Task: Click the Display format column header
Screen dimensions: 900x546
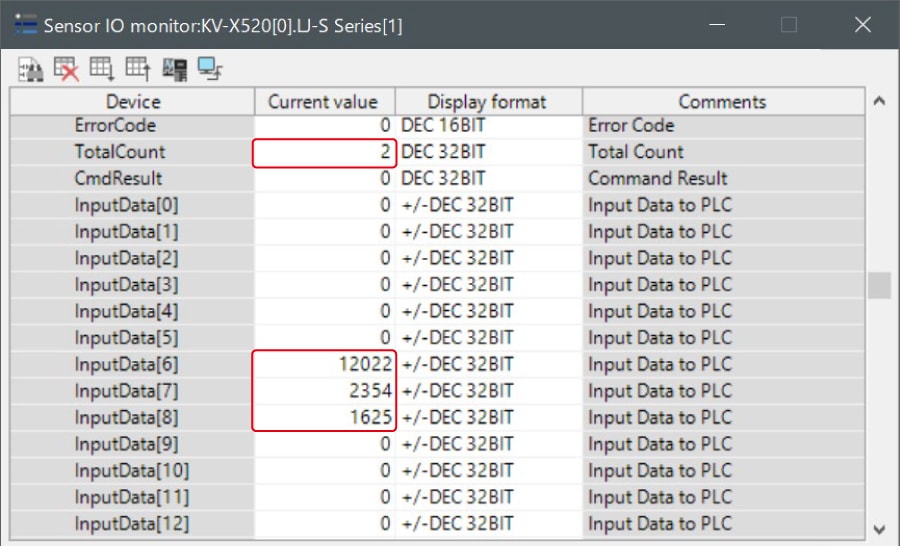Action: tap(487, 102)
